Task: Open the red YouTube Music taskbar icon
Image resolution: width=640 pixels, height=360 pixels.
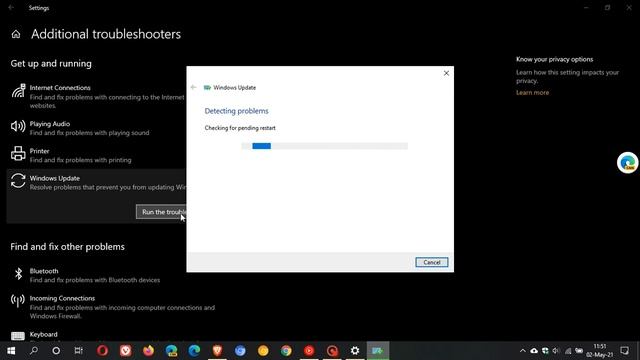Action: pos(309,351)
